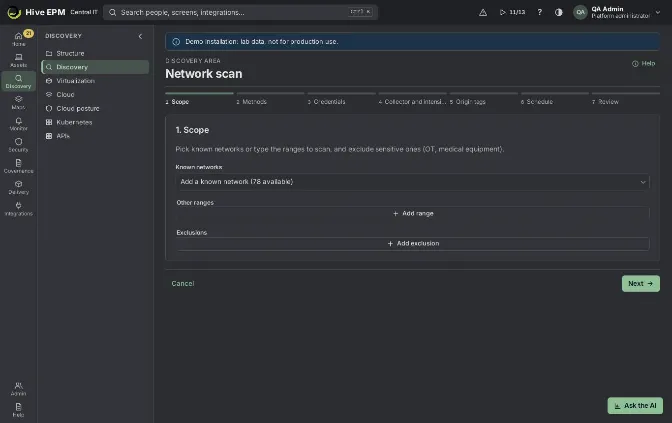Open Discovery in the left rail
Image resolution: width=672 pixels, height=423 pixels.
pyautogui.click(x=18, y=81)
